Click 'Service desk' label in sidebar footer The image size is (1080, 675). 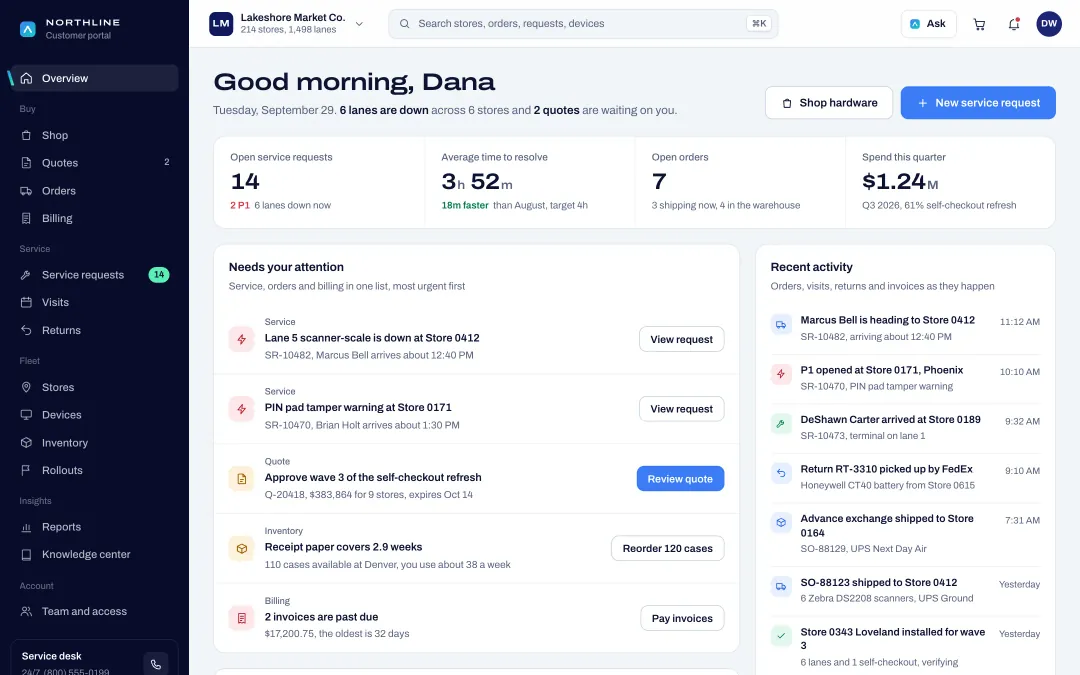point(51,656)
